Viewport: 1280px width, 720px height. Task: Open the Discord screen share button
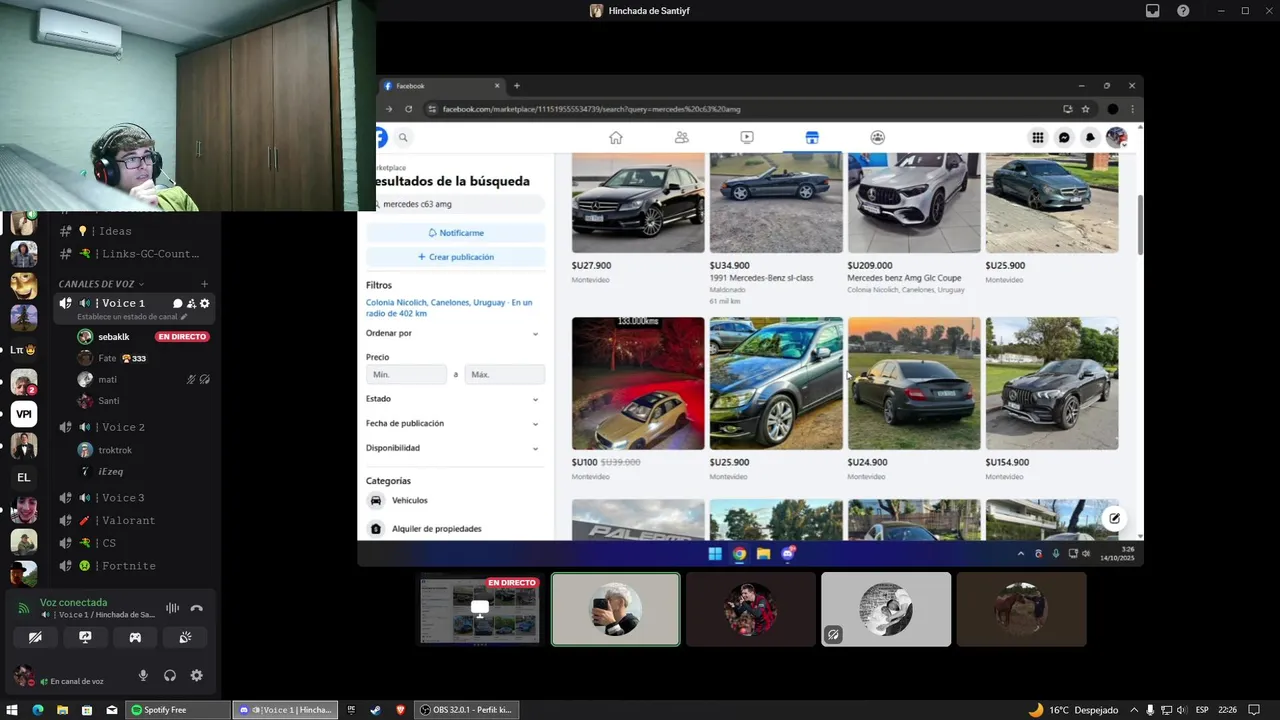[x=85, y=637]
